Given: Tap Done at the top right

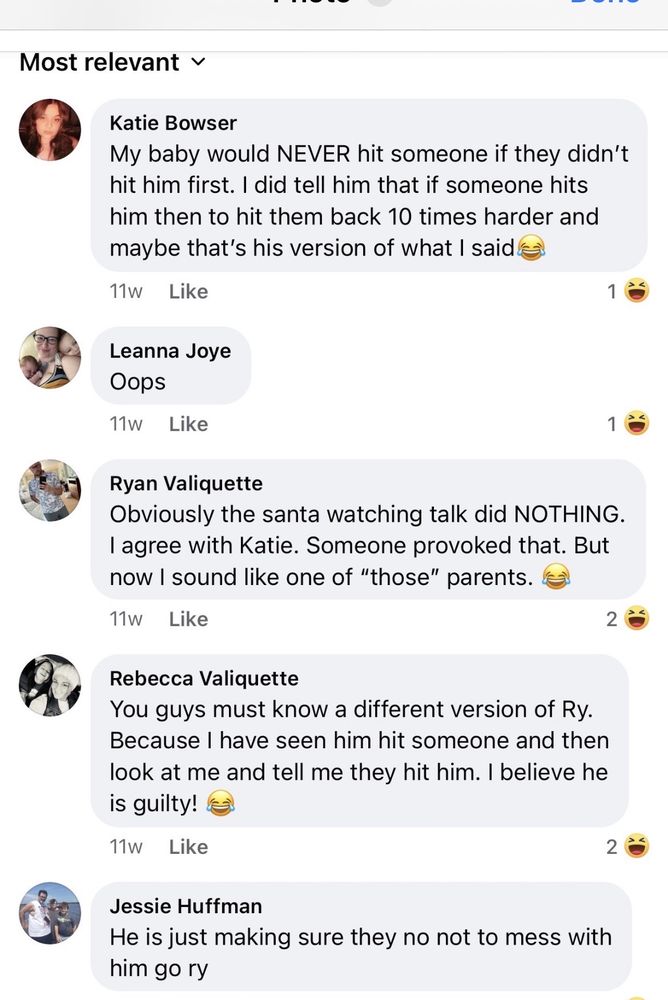Looking at the screenshot, I should click(605, 3).
